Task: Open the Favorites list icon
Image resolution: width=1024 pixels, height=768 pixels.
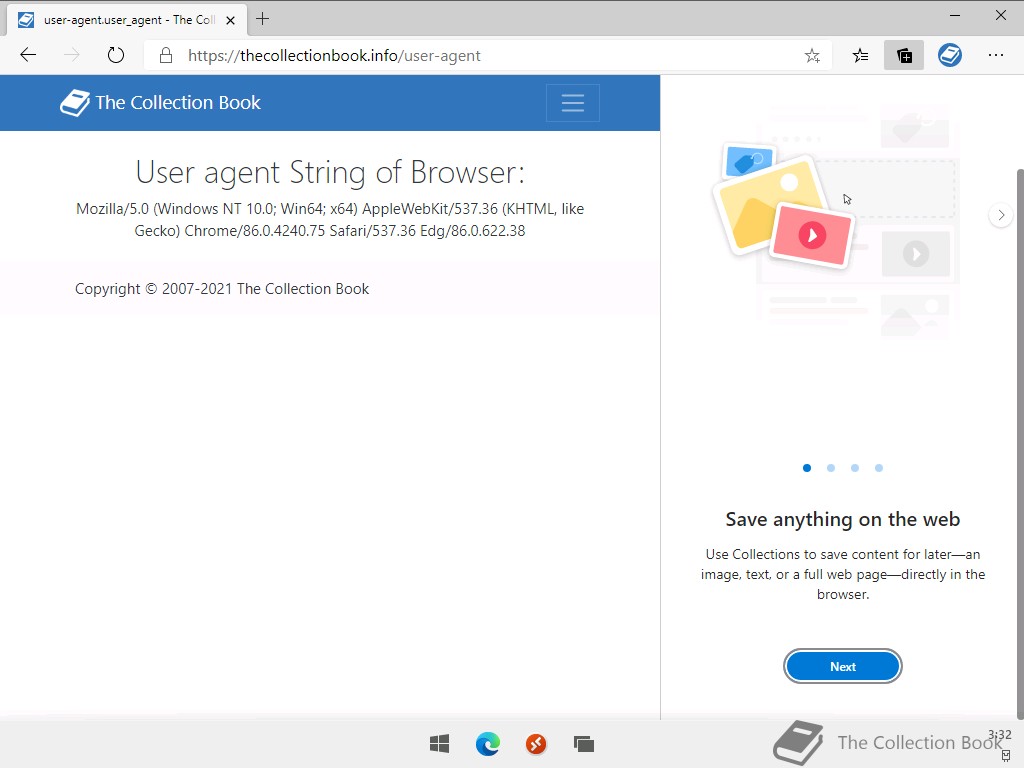Action: 860,56
